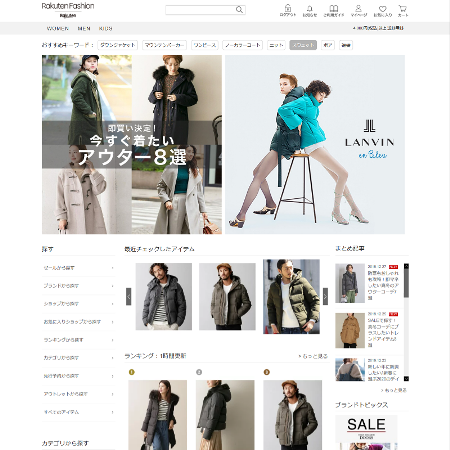Open the olive puffer jacket recent item

pos(291,296)
